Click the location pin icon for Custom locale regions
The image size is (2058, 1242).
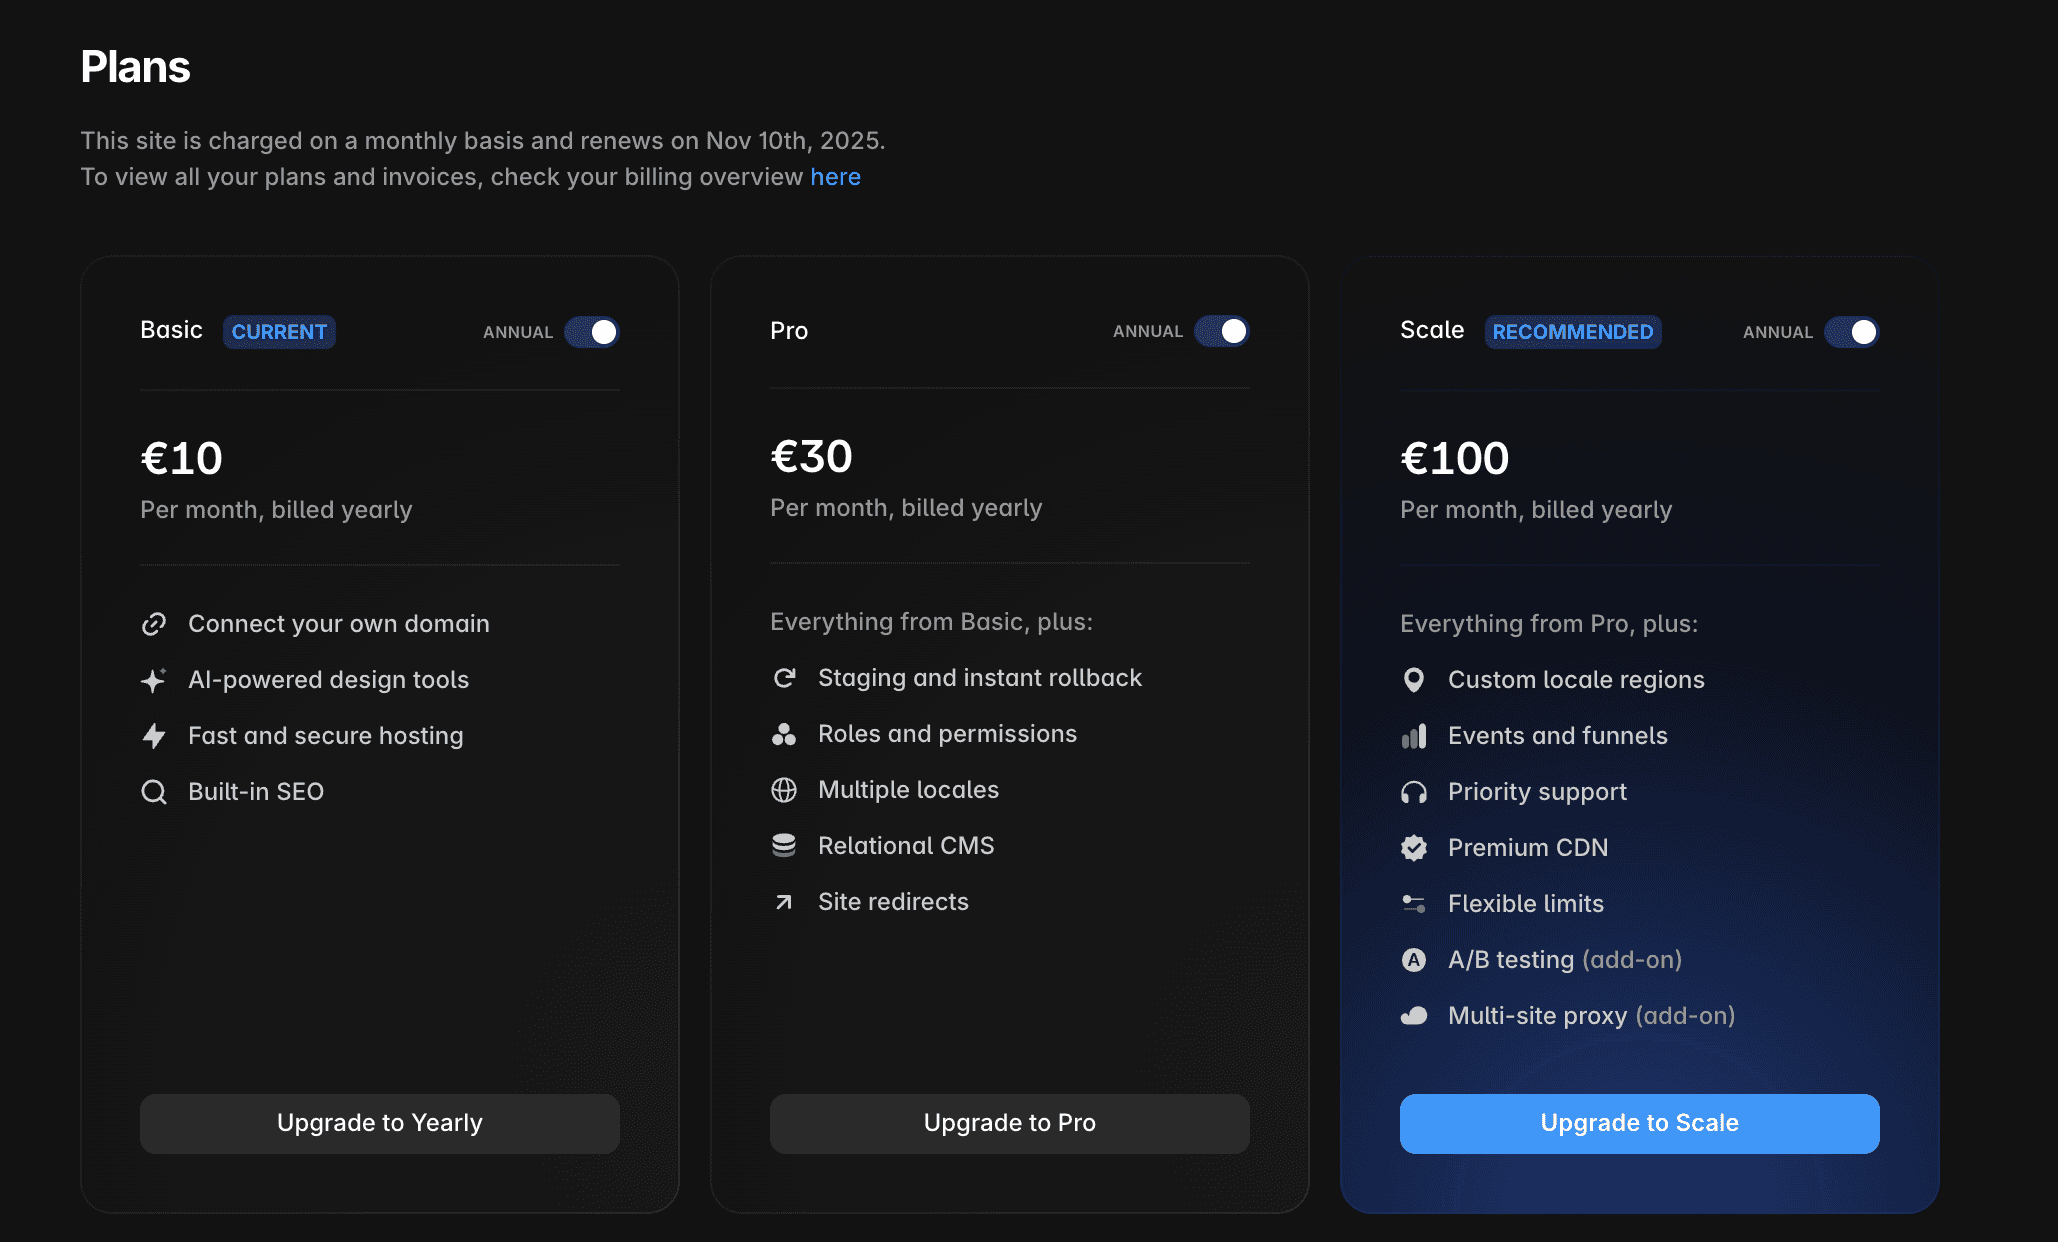click(1413, 679)
